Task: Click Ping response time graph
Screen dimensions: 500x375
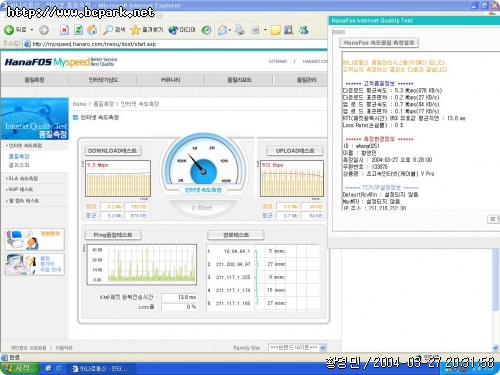Action: [142, 265]
